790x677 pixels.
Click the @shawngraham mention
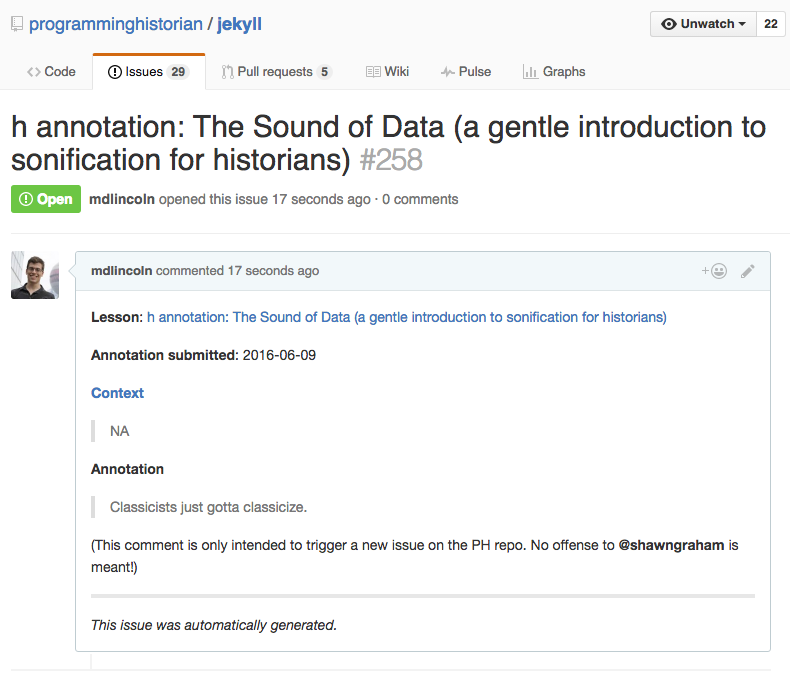tap(671, 545)
